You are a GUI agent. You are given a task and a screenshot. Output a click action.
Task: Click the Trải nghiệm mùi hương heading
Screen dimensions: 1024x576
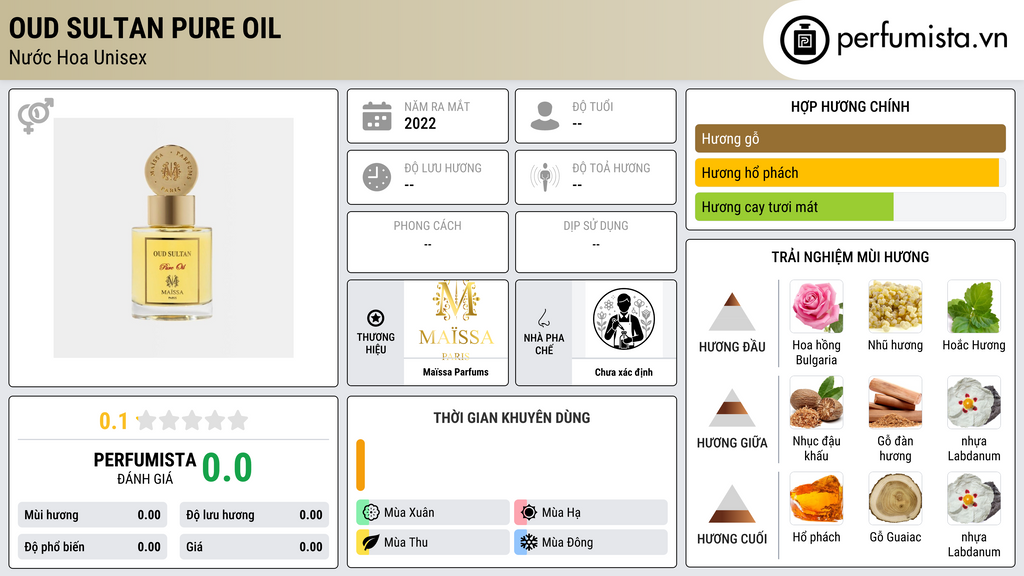point(850,257)
